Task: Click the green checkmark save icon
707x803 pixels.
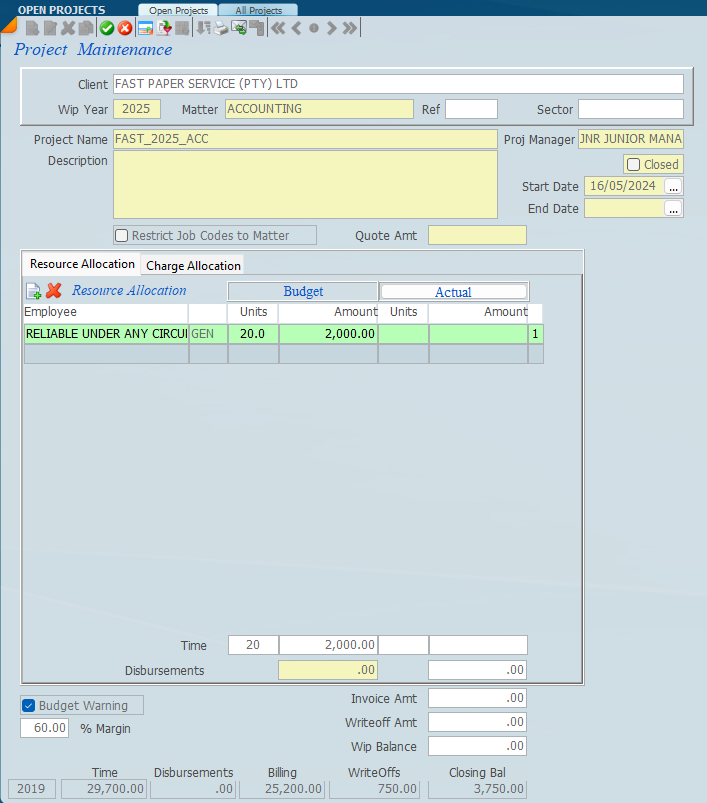Action: click(x=107, y=28)
